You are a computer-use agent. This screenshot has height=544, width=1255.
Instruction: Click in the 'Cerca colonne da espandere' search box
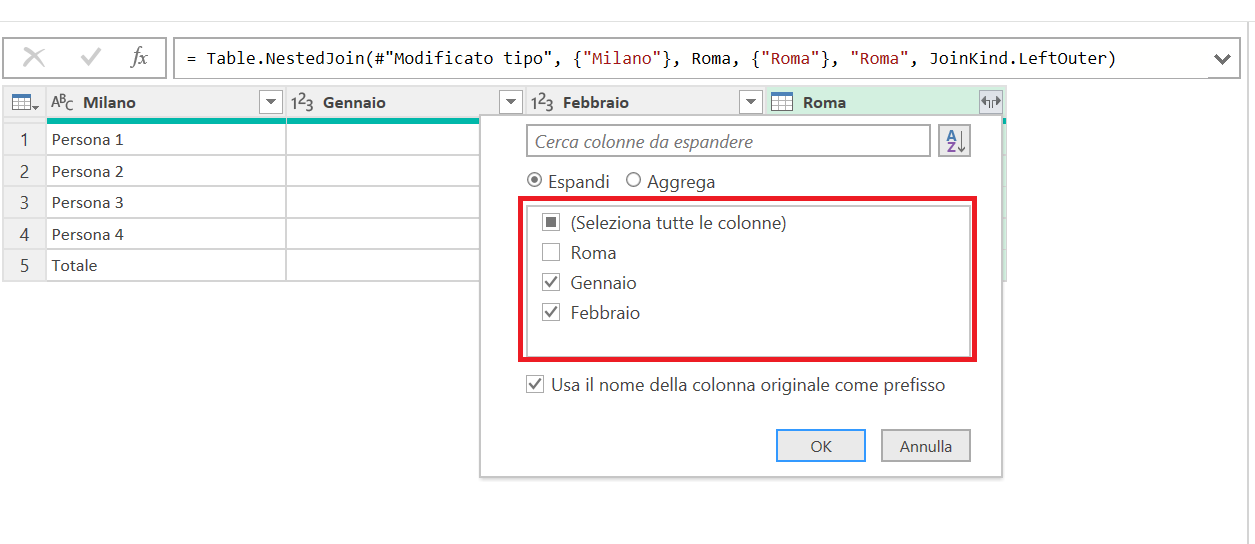point(728,142)
